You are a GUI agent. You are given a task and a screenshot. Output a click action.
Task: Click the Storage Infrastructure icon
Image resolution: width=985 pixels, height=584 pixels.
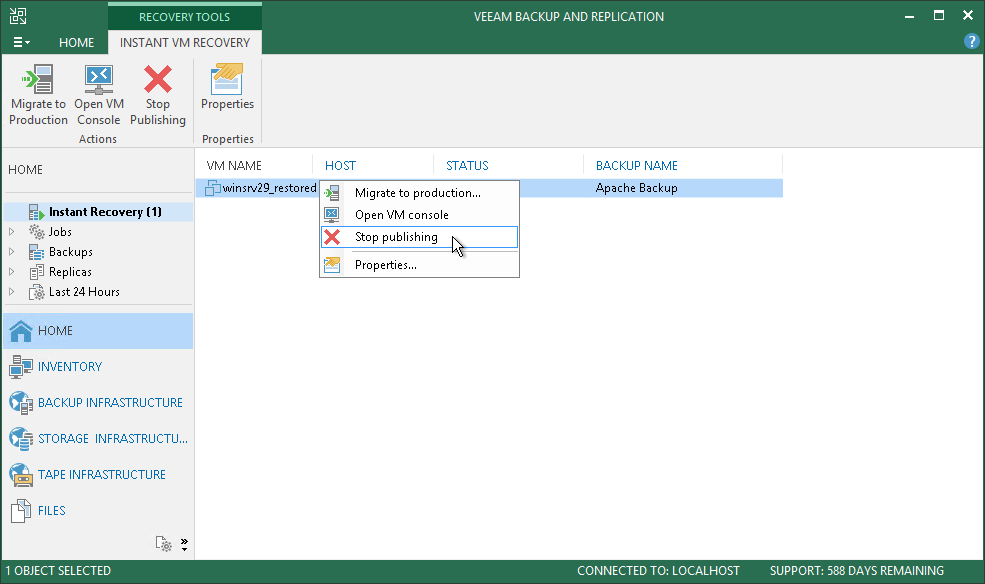pyautogui.click(x=21, y=439)
